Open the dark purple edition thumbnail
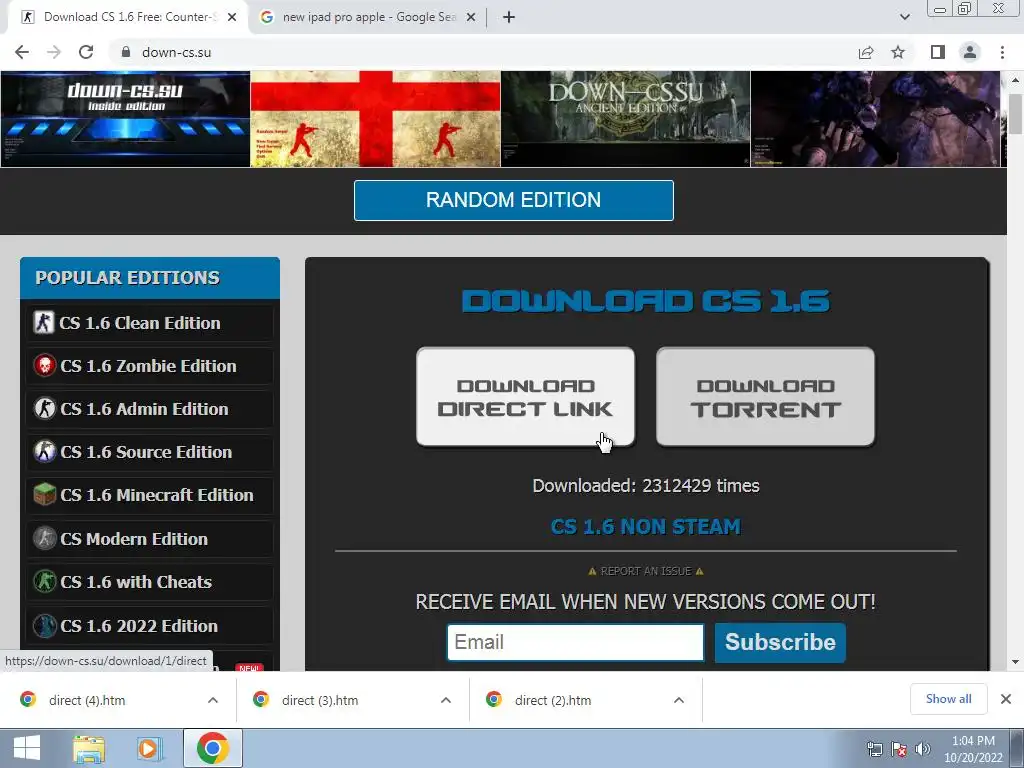 click(x=875, y=119)
